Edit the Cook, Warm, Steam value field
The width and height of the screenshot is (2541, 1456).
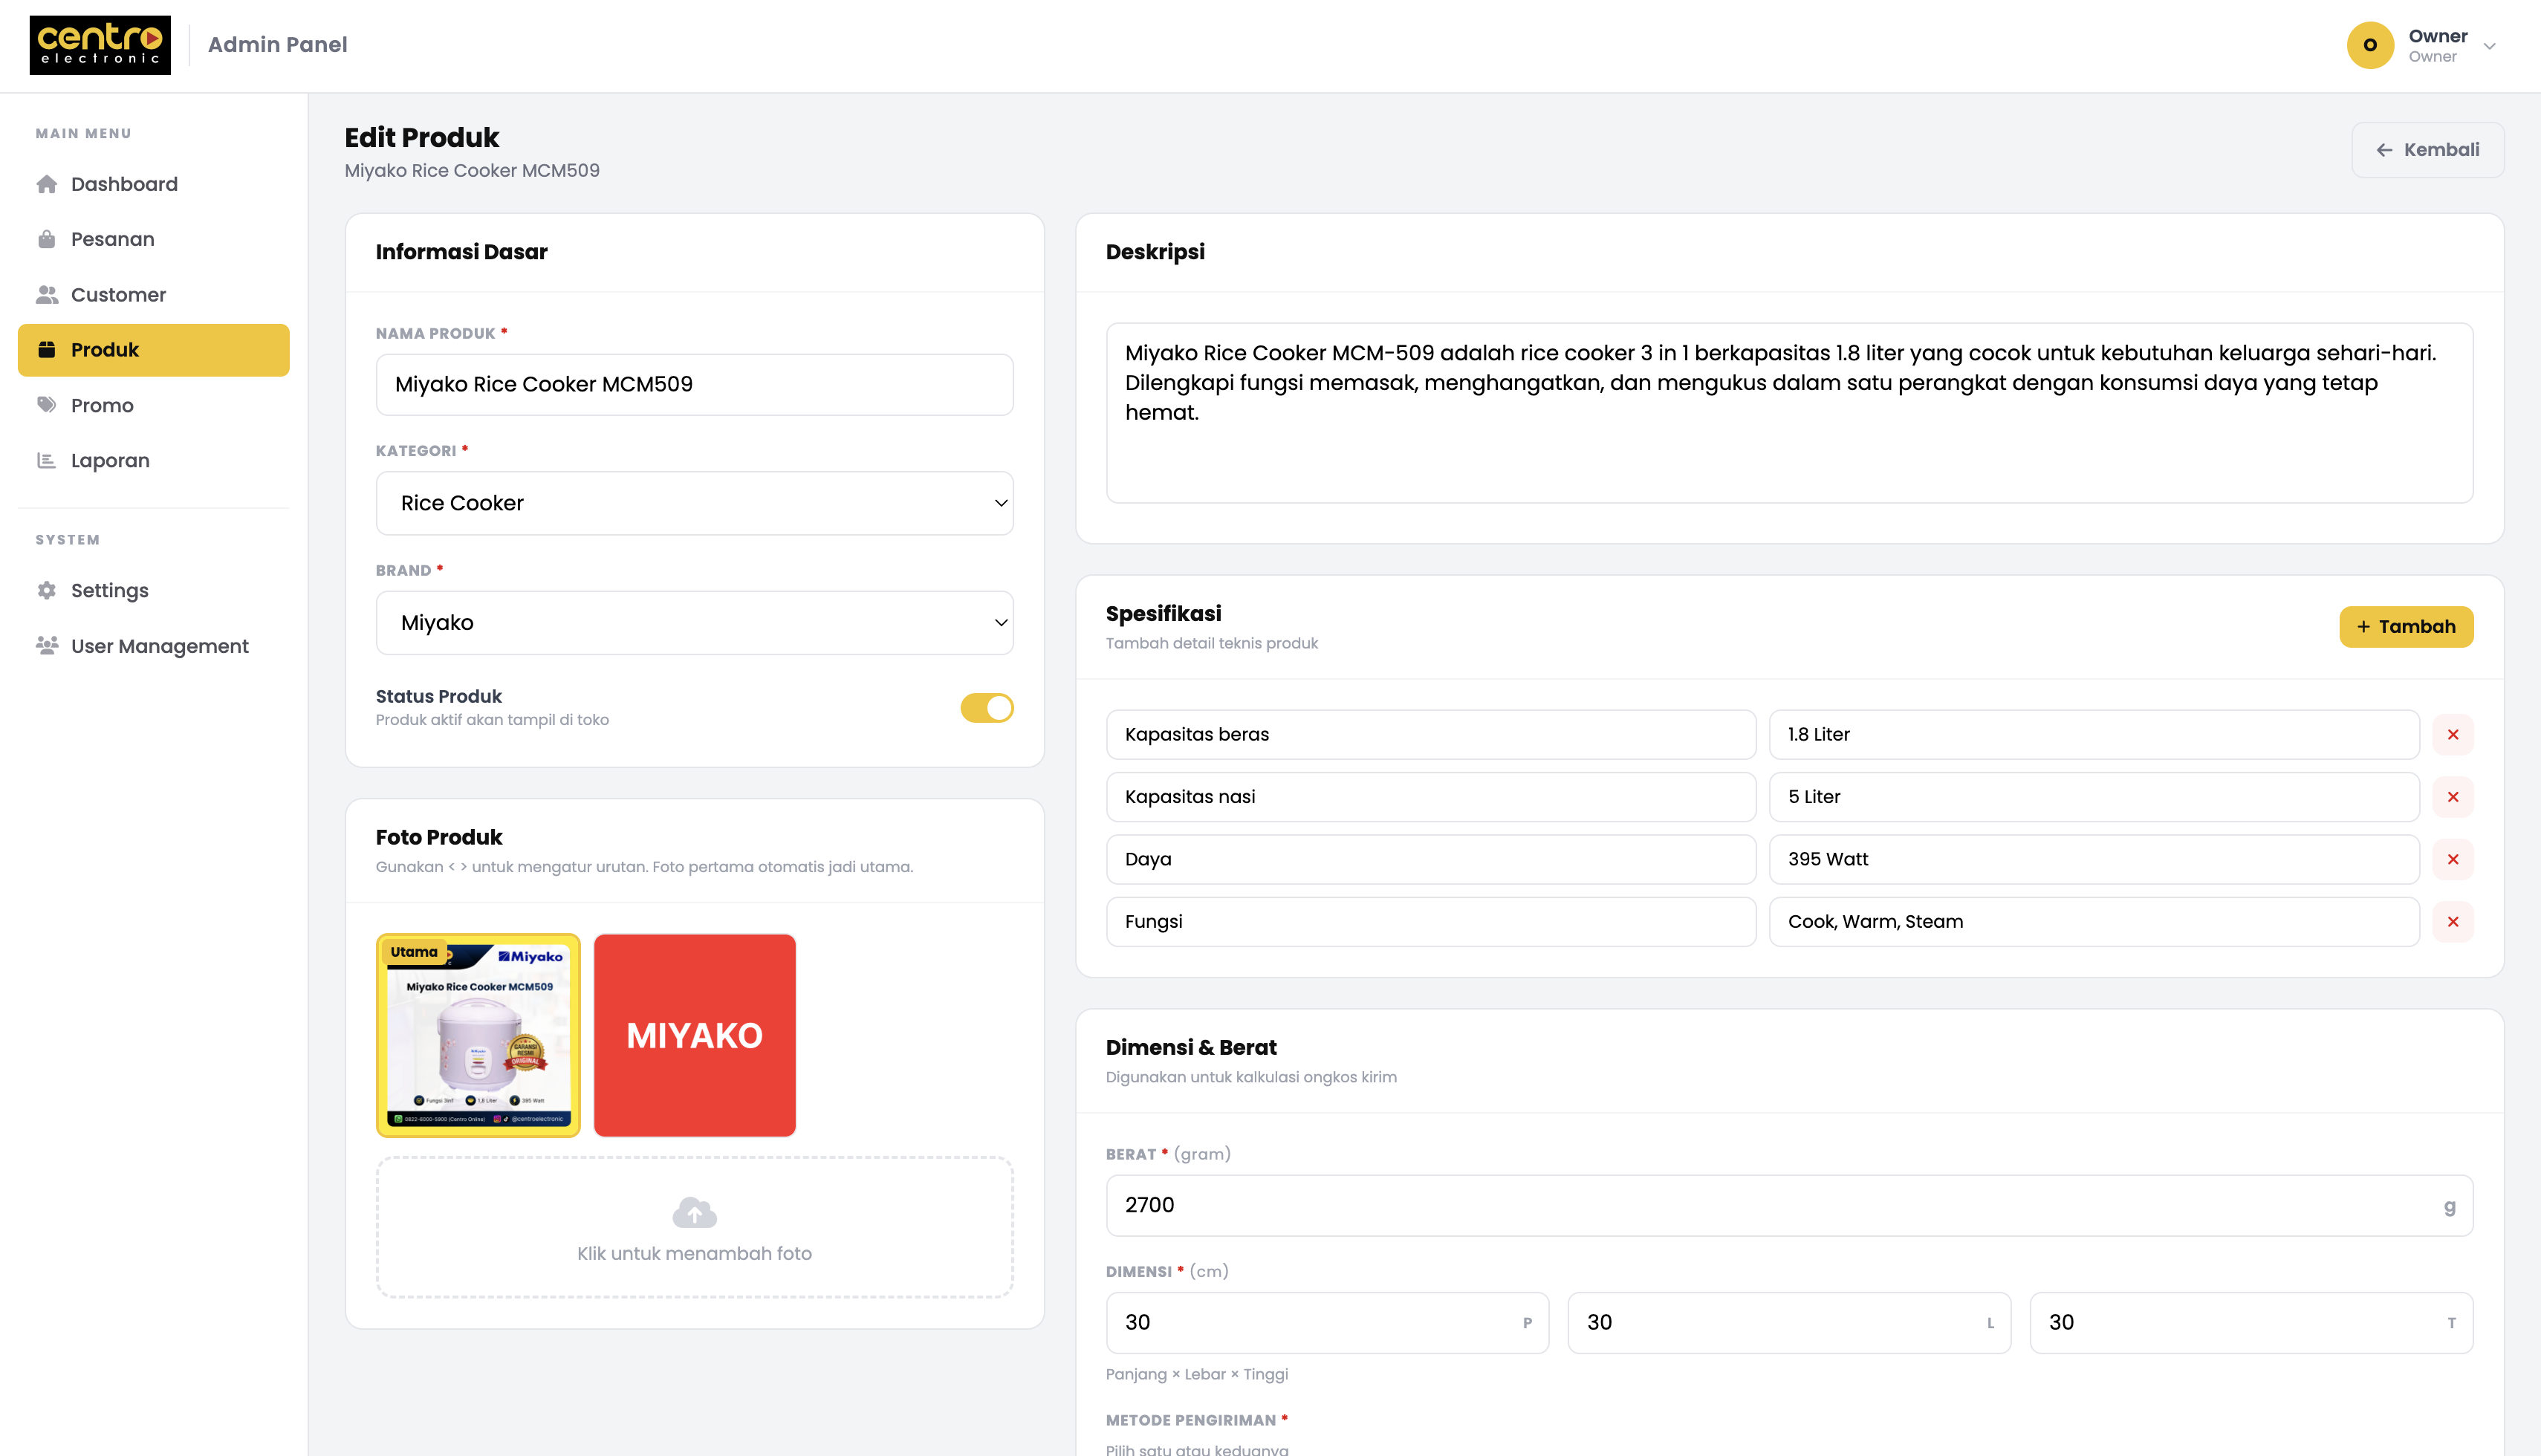pos(2094,922)
